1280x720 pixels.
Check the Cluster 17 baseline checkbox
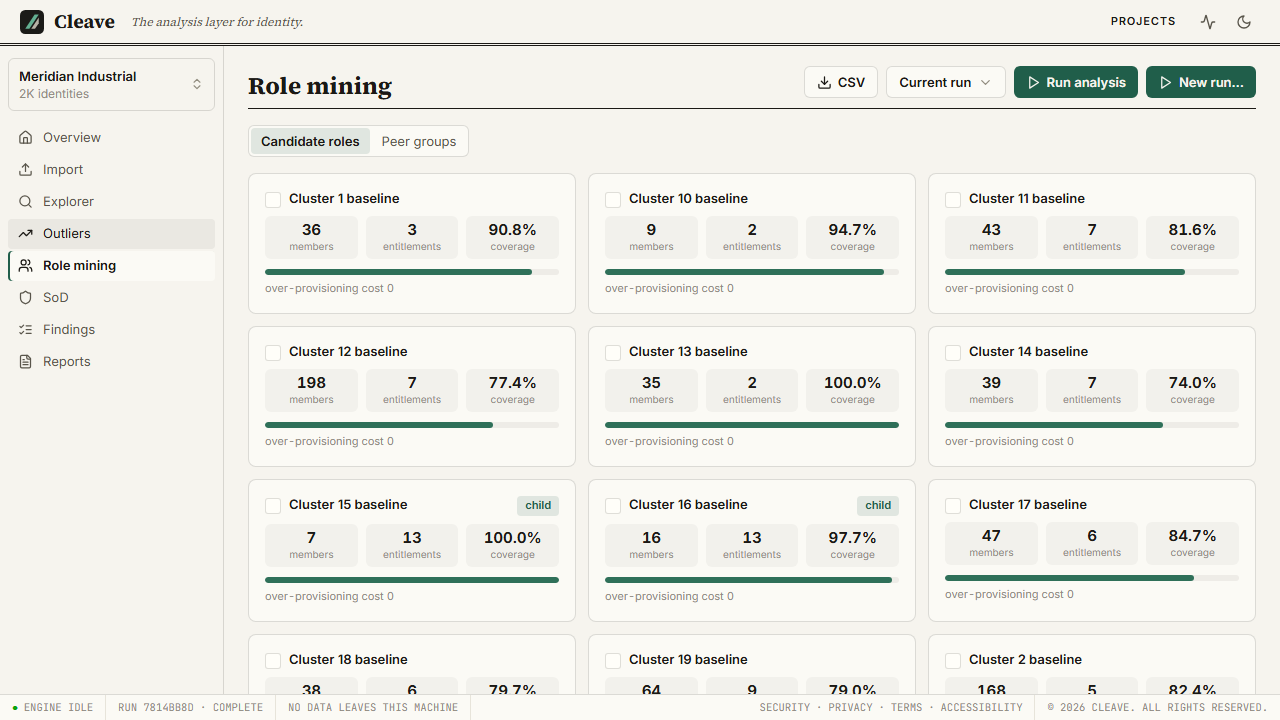coord(953,506)
